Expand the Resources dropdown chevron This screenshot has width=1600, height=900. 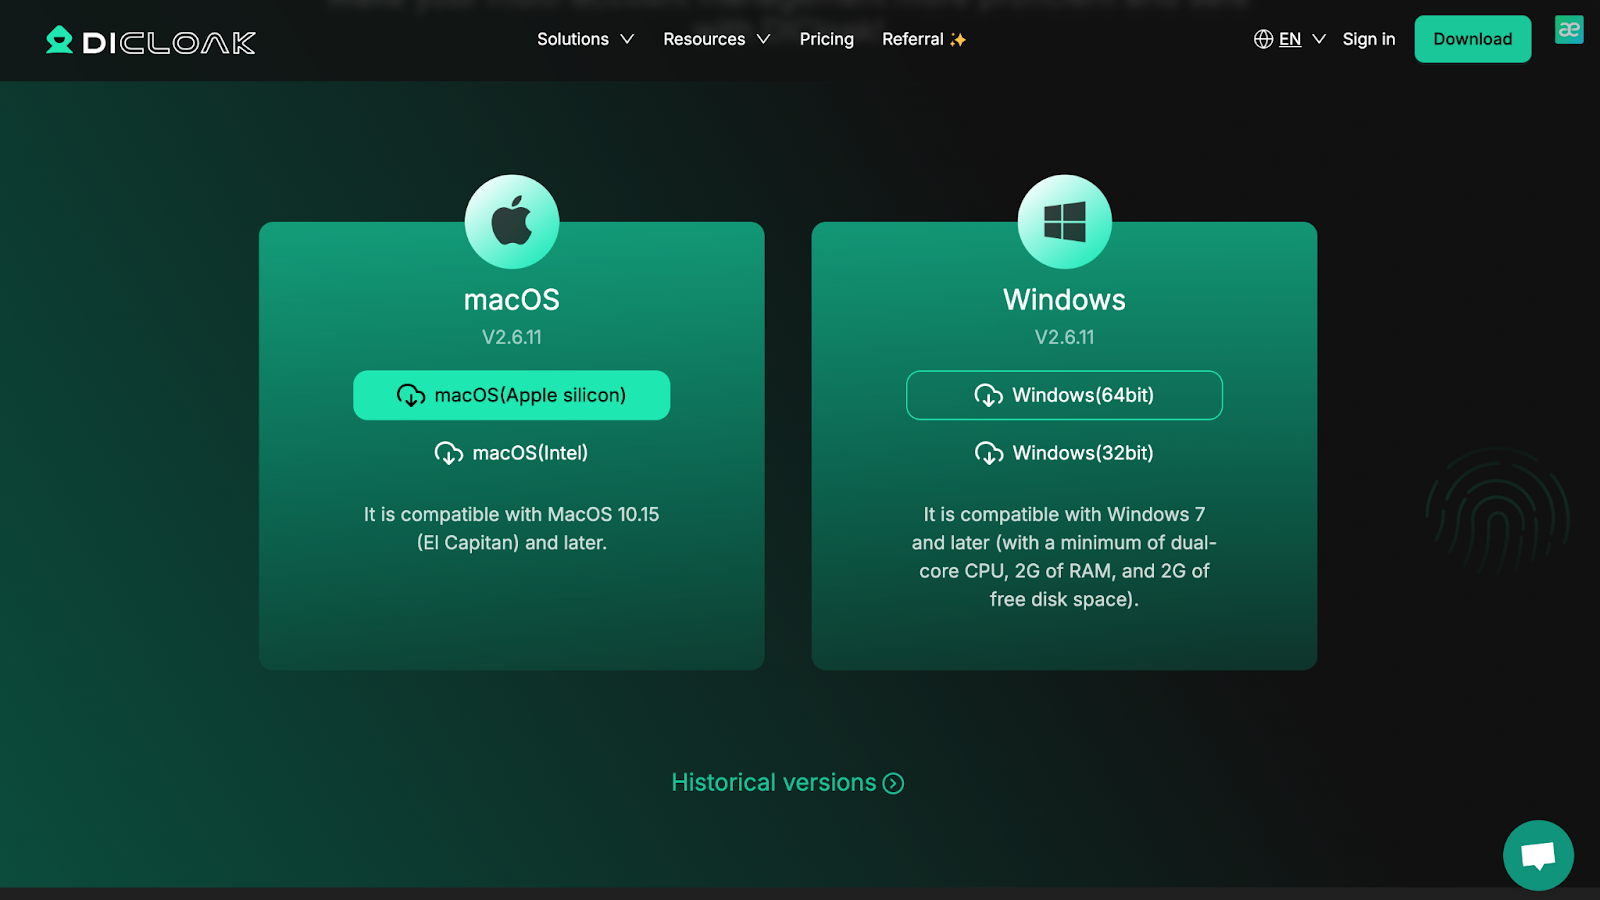tap(763, 39)
